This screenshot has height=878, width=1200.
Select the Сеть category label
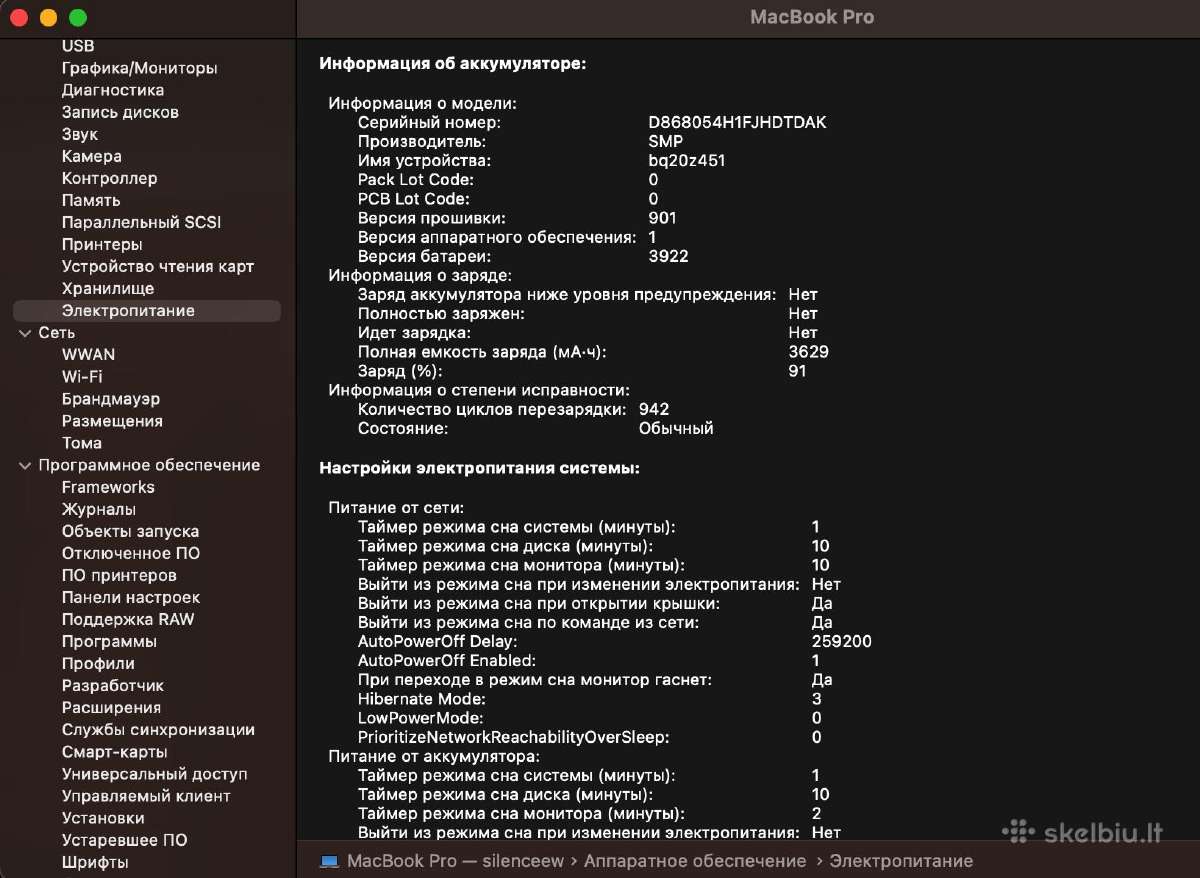[57, 333]
